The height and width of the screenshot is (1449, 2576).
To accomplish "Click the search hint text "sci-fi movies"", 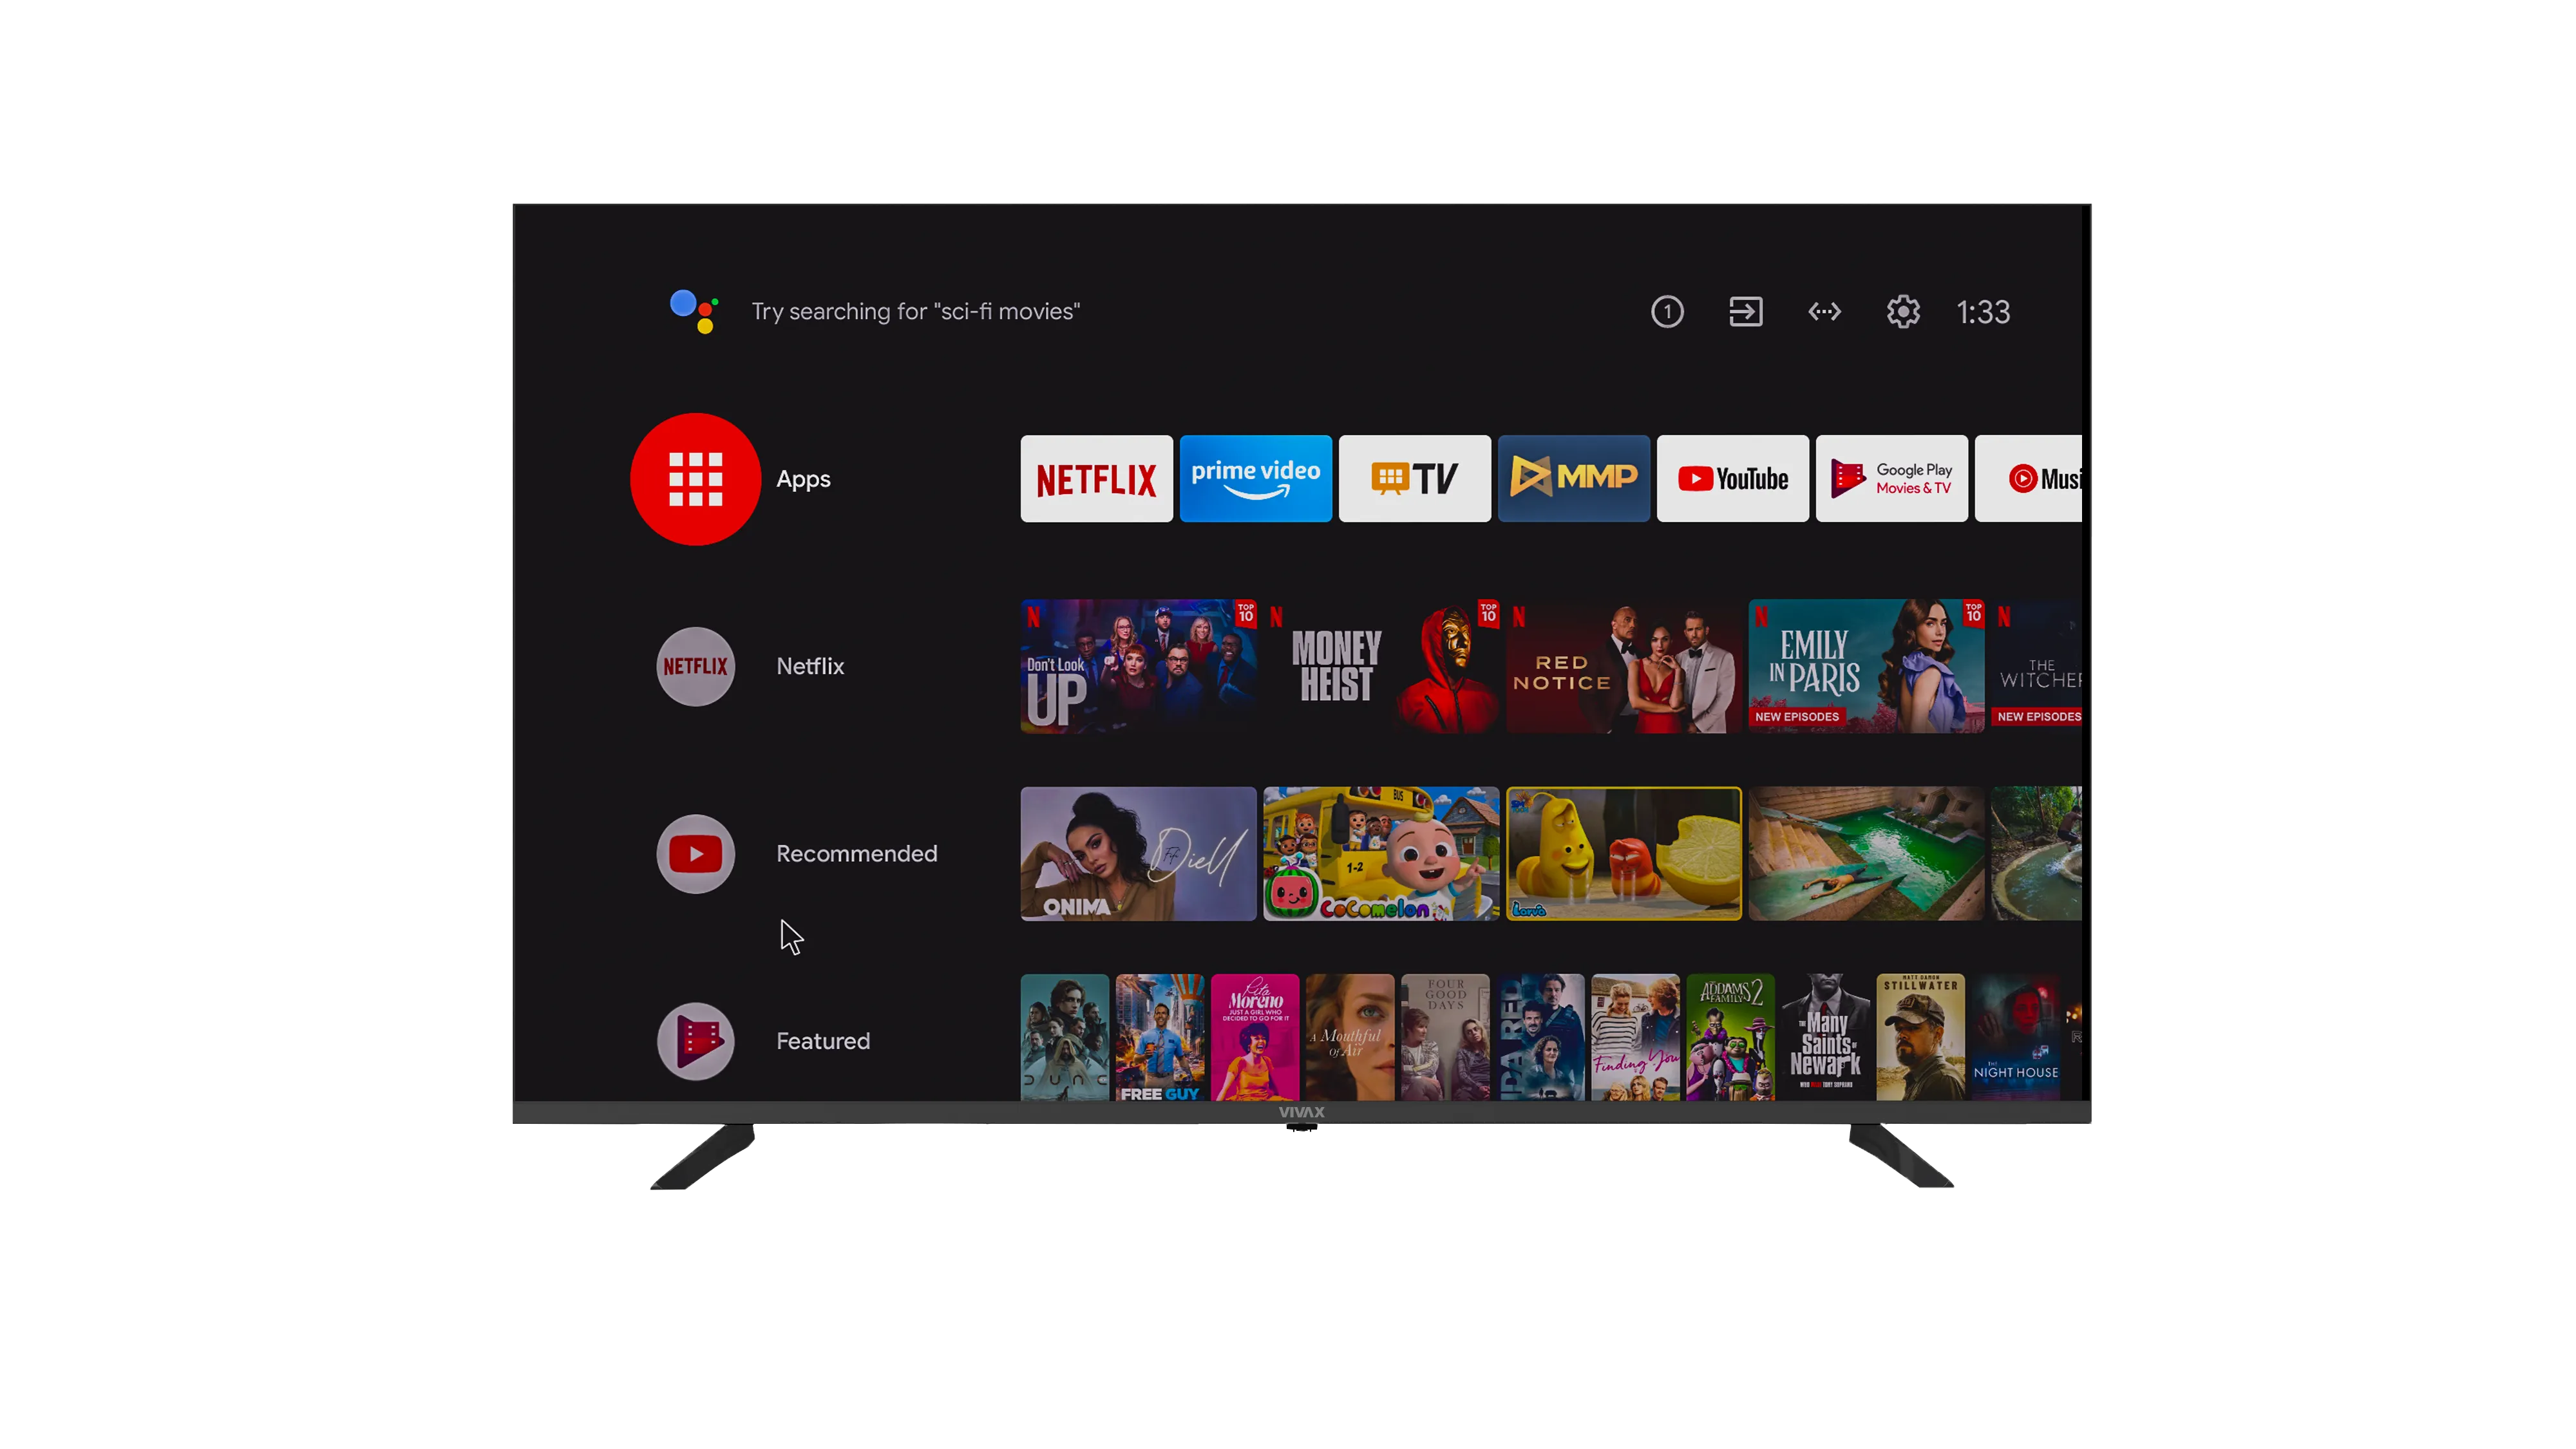I will point(1007,311).
